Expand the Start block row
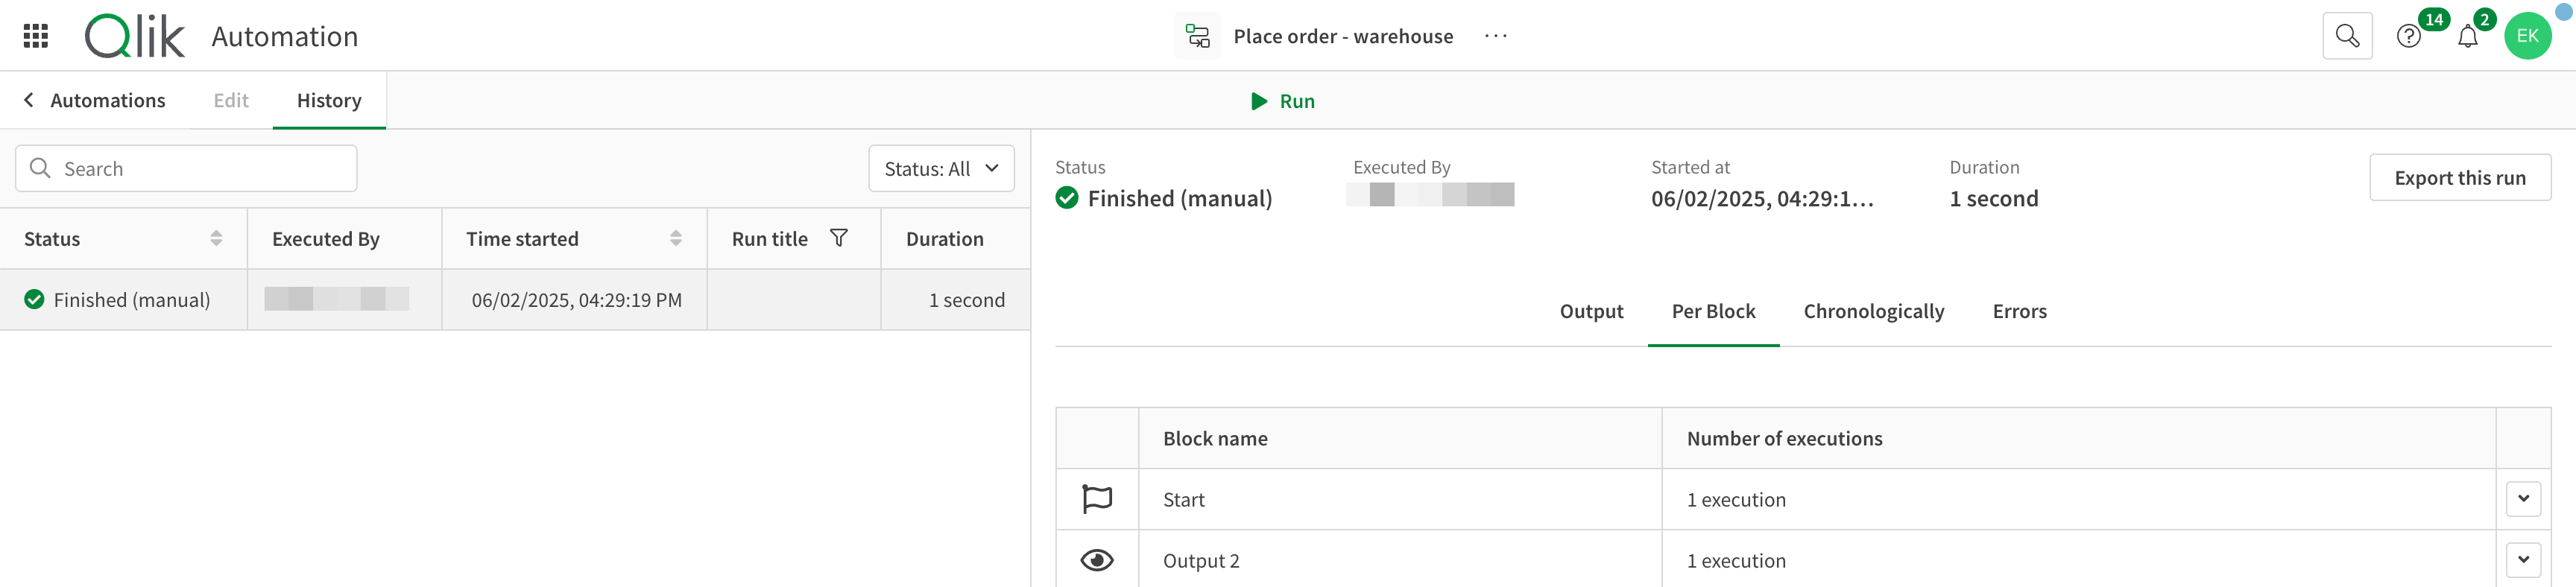 point(2523,499)
